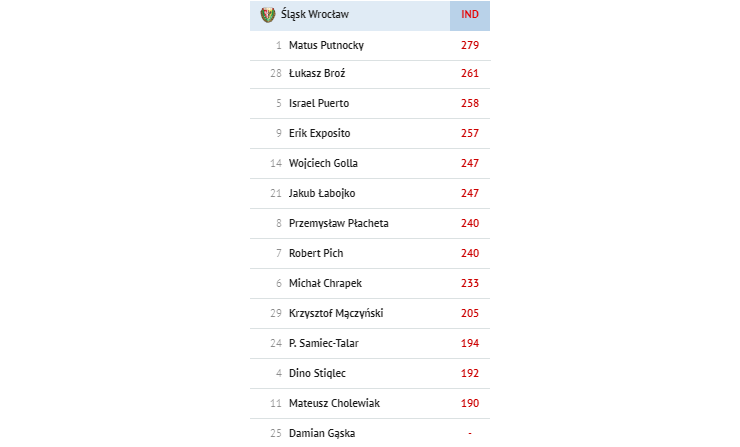Select Dino Stiglec's name
The height and width of the screenshot is (447, 740).
(x=317, y=373)
